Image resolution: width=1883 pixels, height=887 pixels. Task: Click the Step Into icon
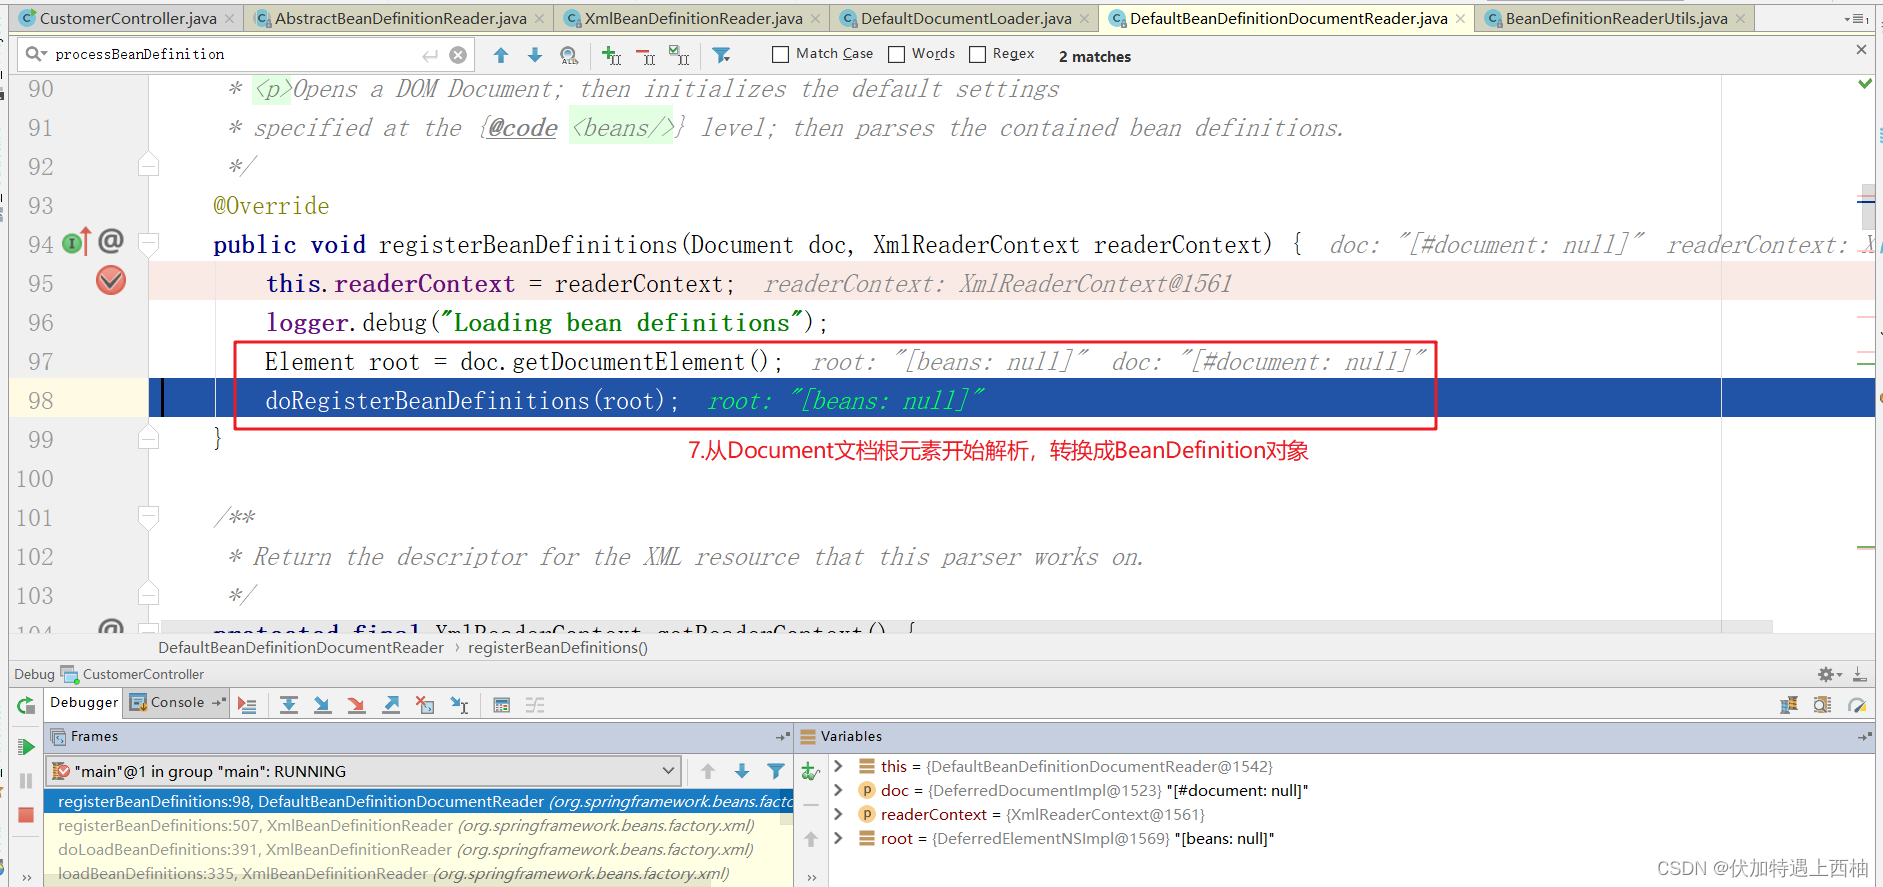[322, 705]
